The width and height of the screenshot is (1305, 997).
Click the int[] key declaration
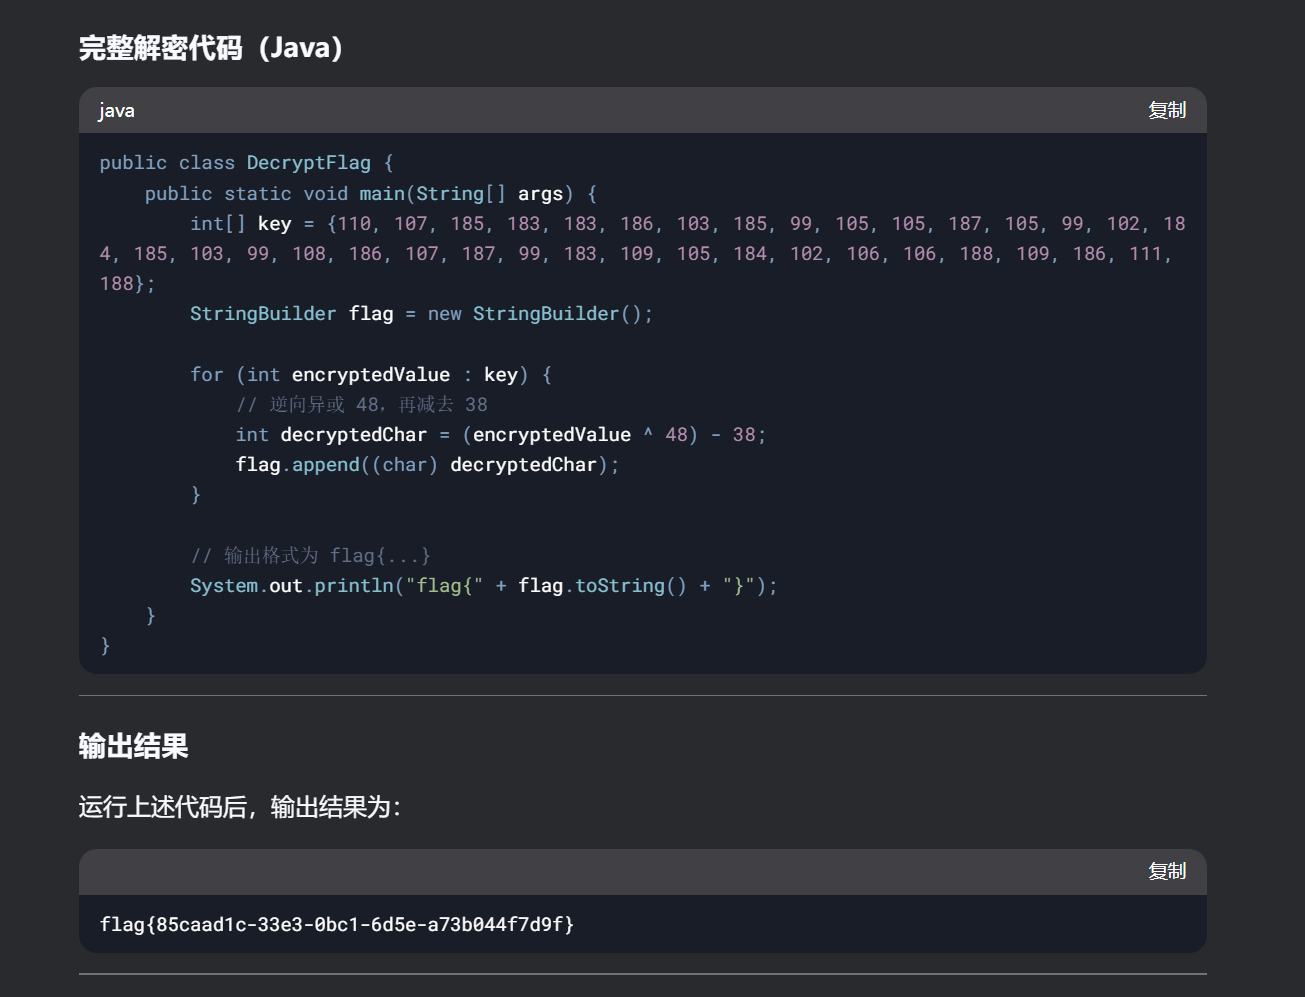(x=240, y=224)
